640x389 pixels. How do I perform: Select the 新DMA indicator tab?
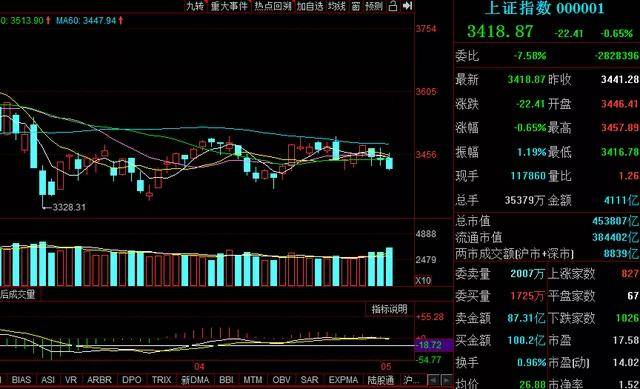coord(195,380)
